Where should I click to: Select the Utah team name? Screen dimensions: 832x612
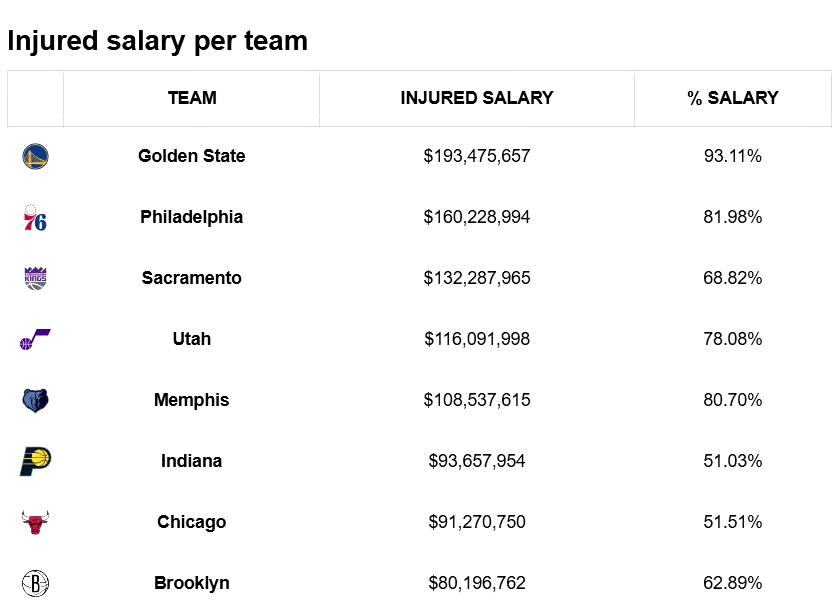point(192,339)
